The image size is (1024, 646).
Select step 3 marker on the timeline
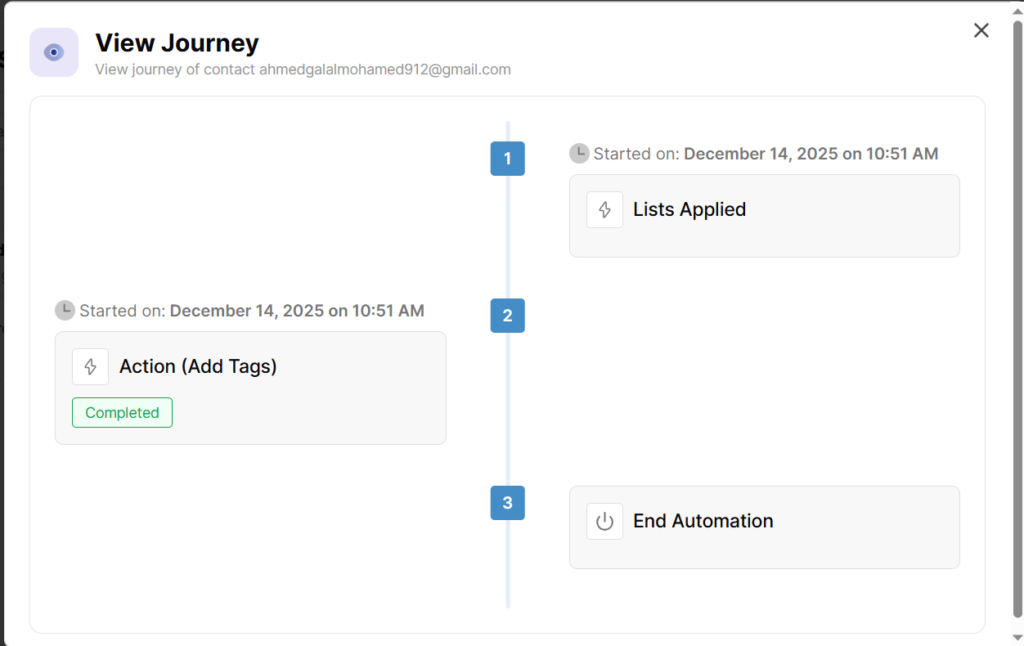(507, 502)
